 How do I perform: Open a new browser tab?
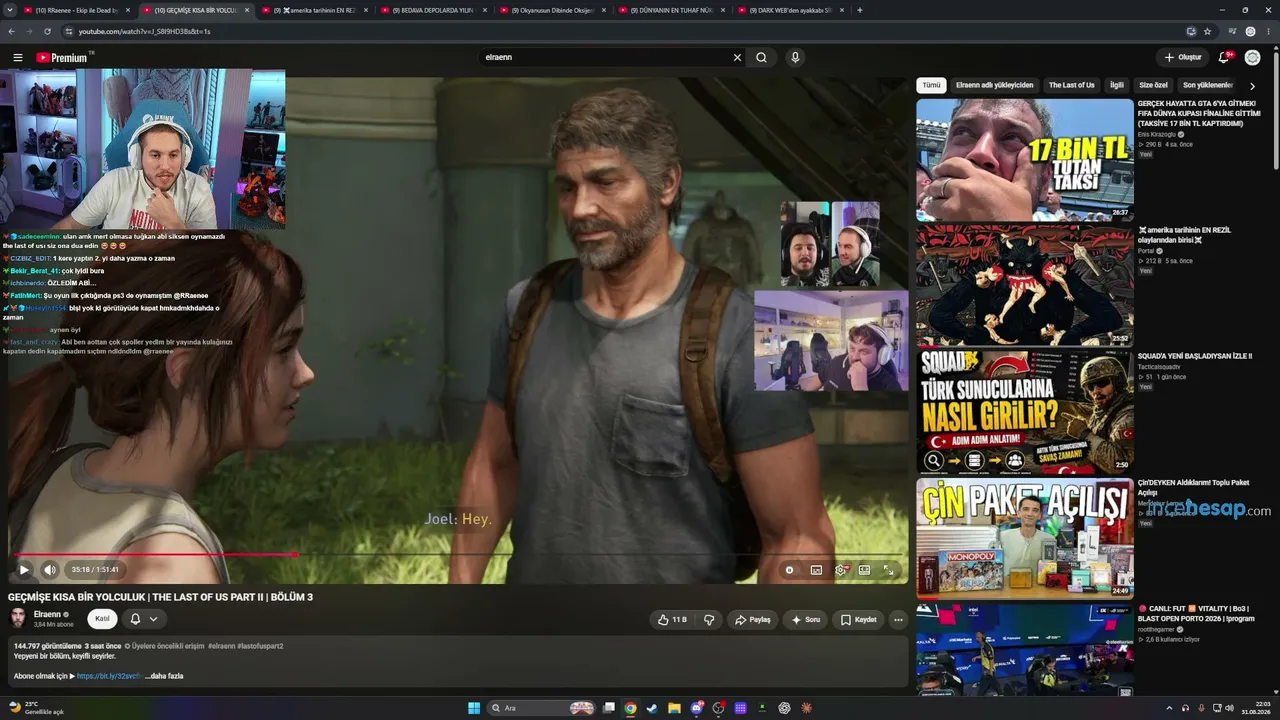coord(860,10)
